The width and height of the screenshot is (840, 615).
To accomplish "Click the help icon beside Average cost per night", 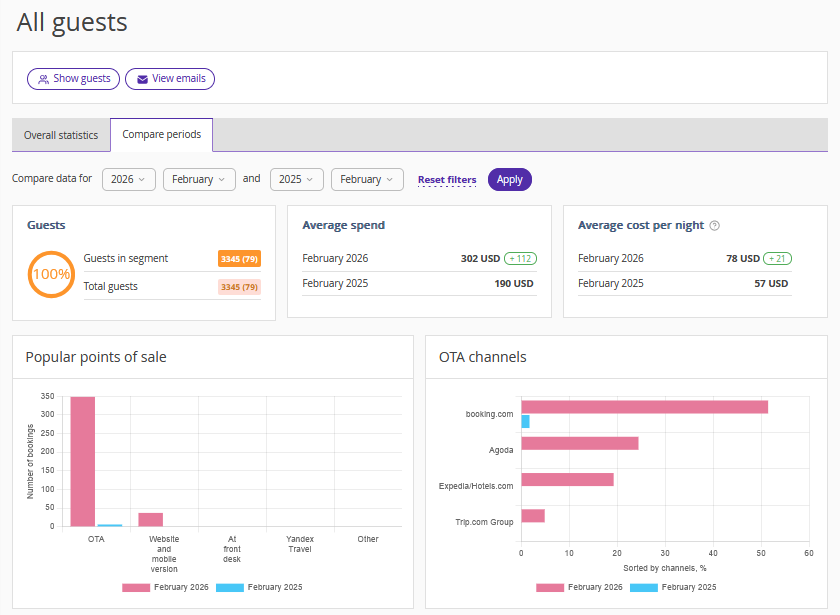I will (x=714, y=226).
